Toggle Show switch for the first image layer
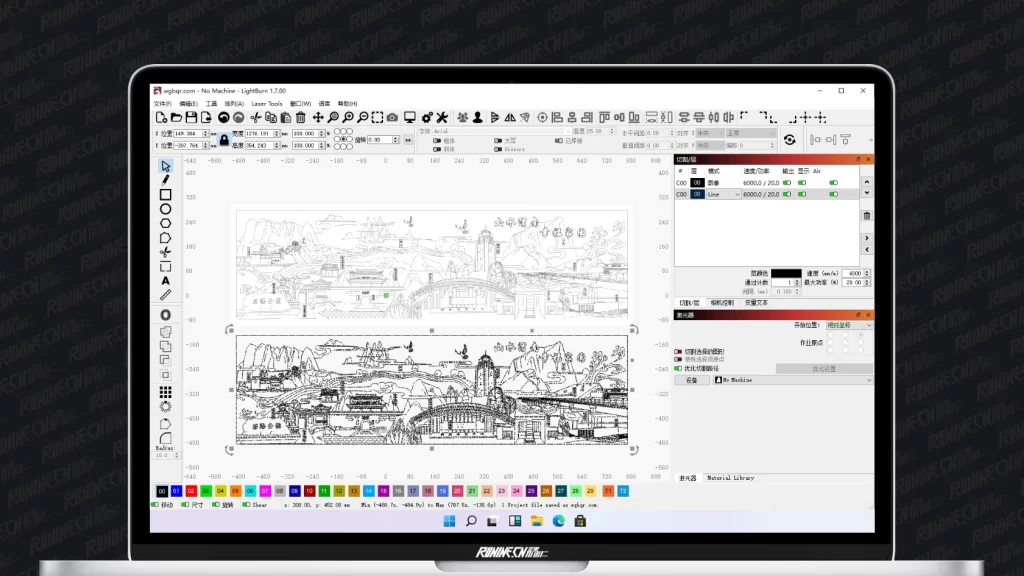This screenshot has width=1024, height=576. (x=802, y=183)
